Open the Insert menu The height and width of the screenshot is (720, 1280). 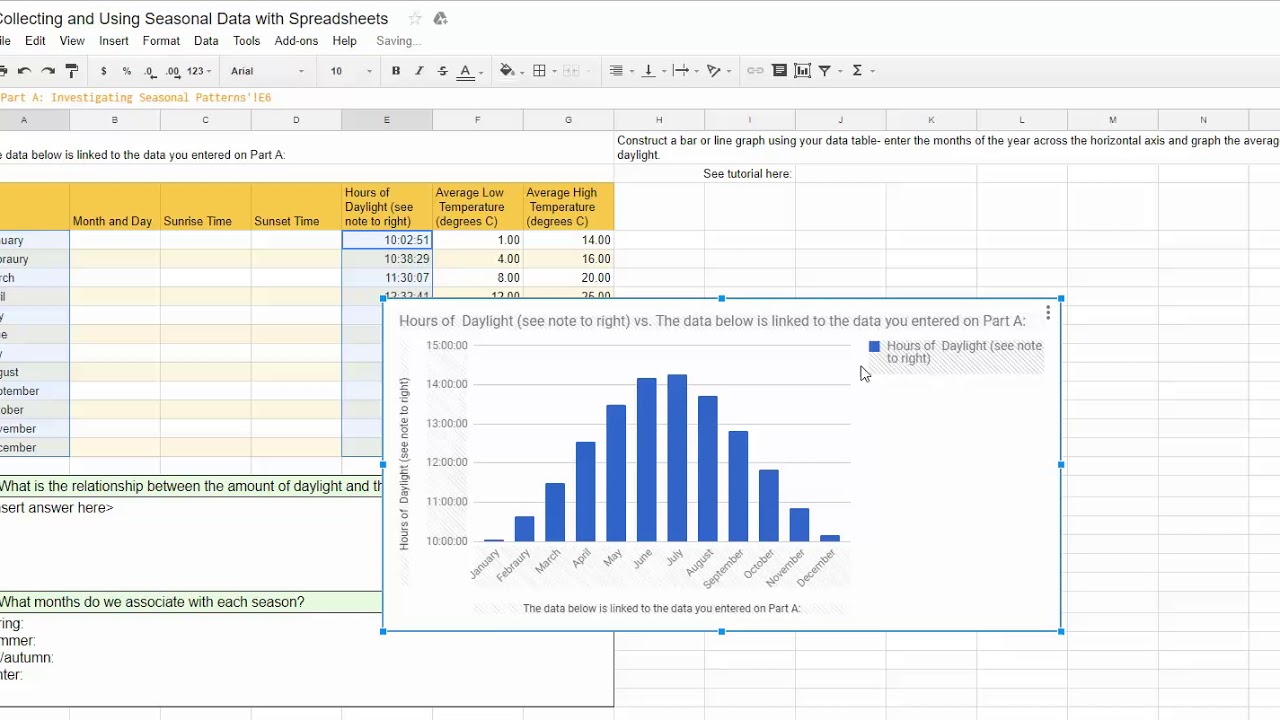(114, 41)
